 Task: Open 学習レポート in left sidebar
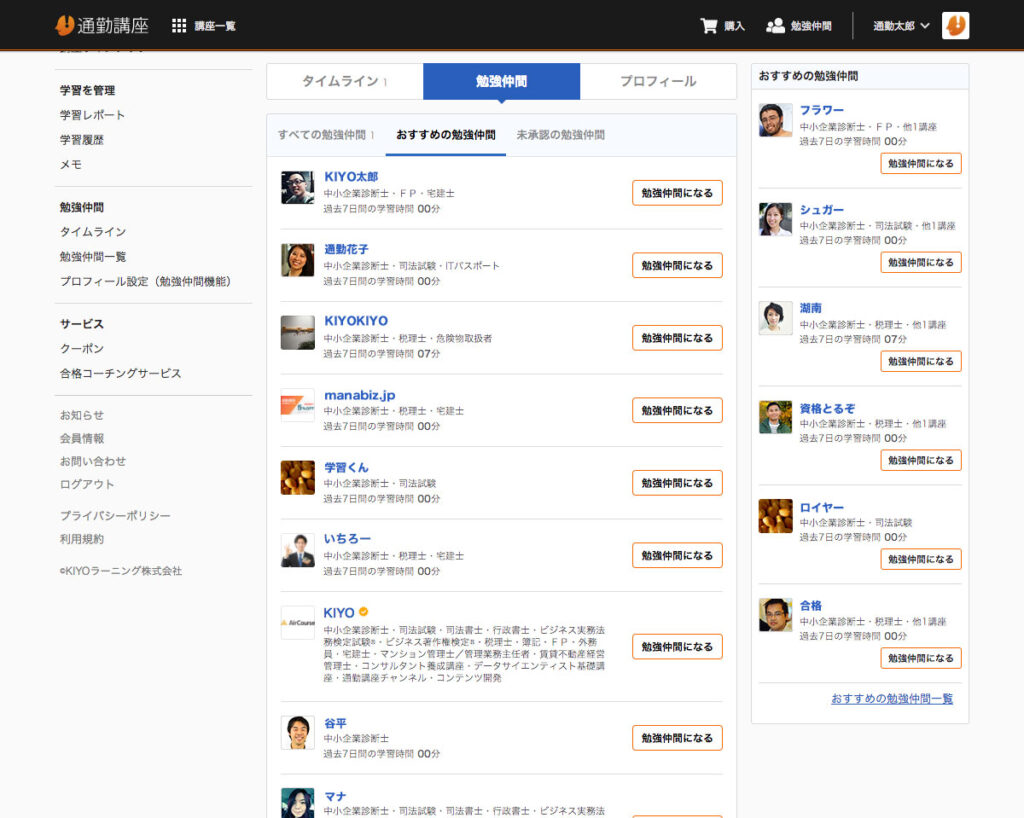tap(92, 115)
